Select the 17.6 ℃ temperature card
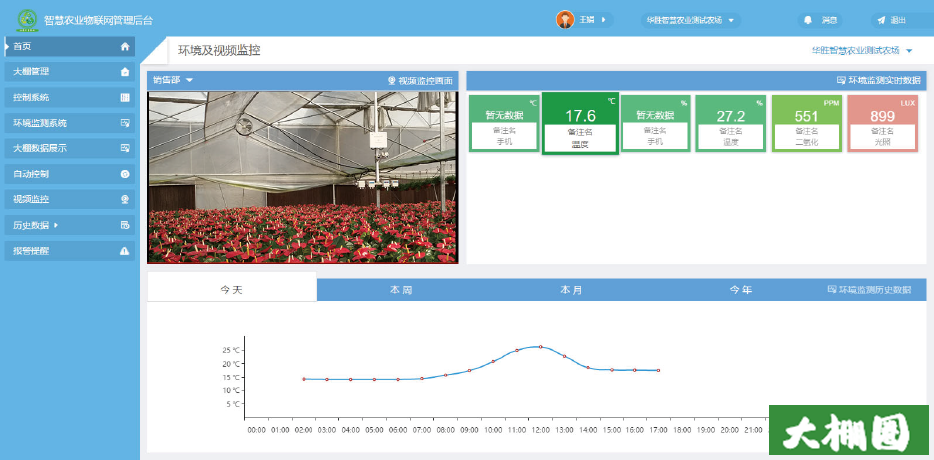Viewport: 934px width, 460px height. (580, 123)
